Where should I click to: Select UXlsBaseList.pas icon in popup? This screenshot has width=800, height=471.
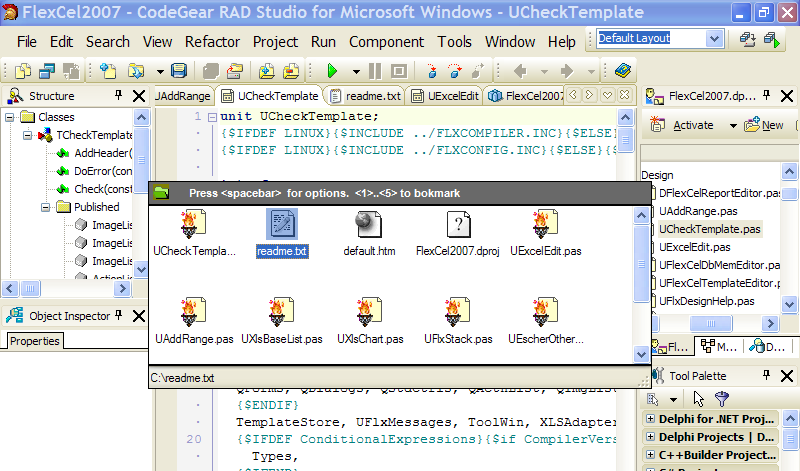click(x=282, y=312)
